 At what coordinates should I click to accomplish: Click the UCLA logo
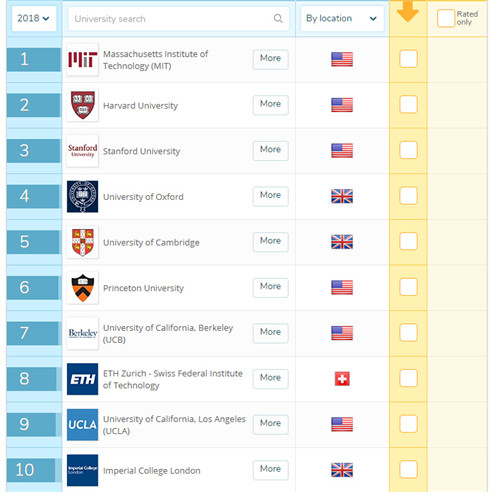pos(83,425)
